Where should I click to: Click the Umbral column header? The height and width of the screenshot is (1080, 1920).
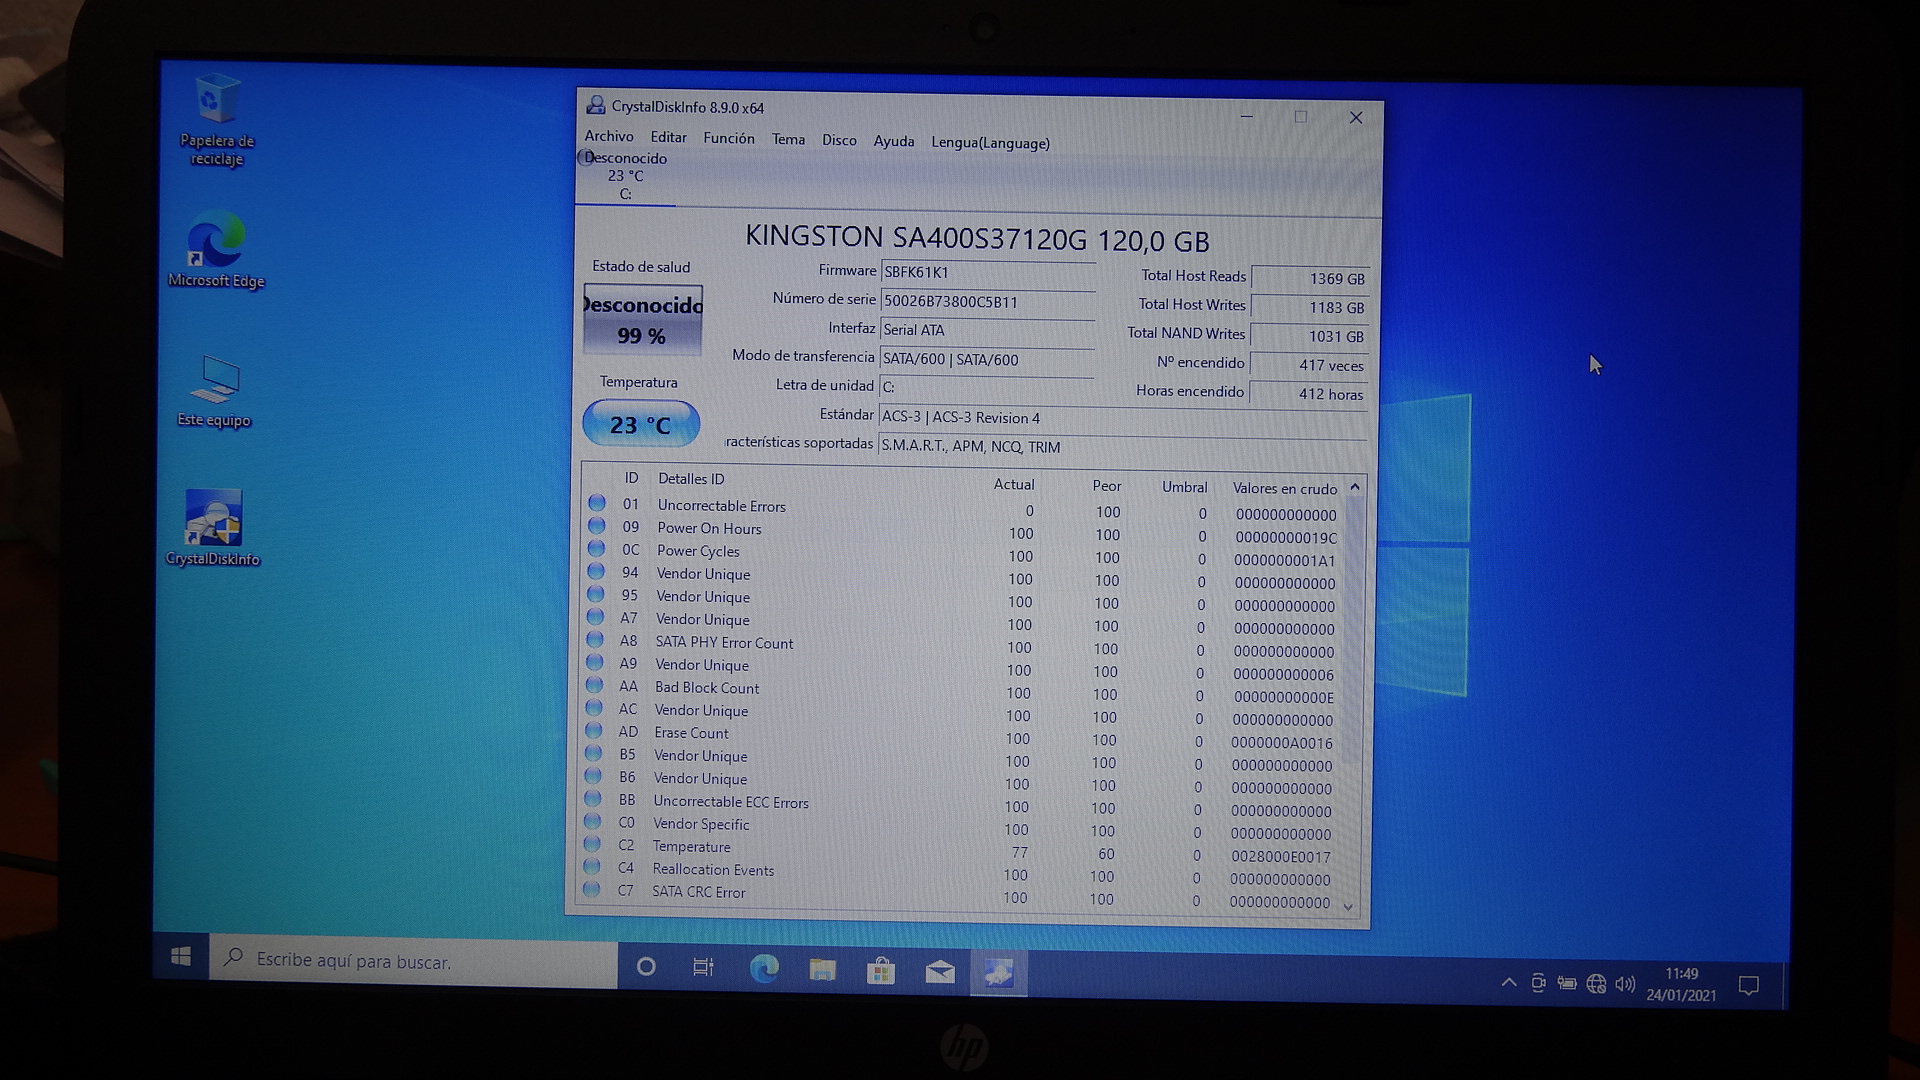tap(1184, 487)
